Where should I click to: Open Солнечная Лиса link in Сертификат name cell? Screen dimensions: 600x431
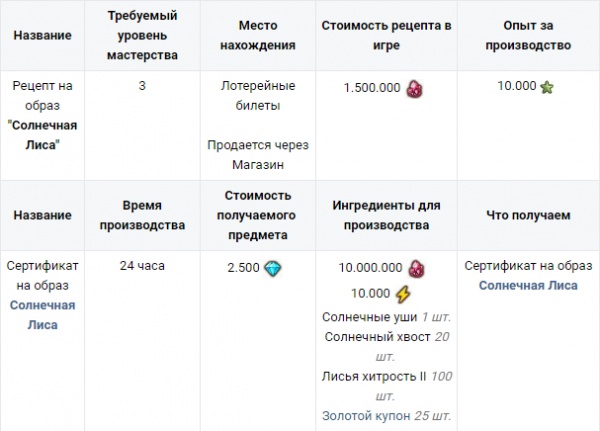(x=42, y=314)
